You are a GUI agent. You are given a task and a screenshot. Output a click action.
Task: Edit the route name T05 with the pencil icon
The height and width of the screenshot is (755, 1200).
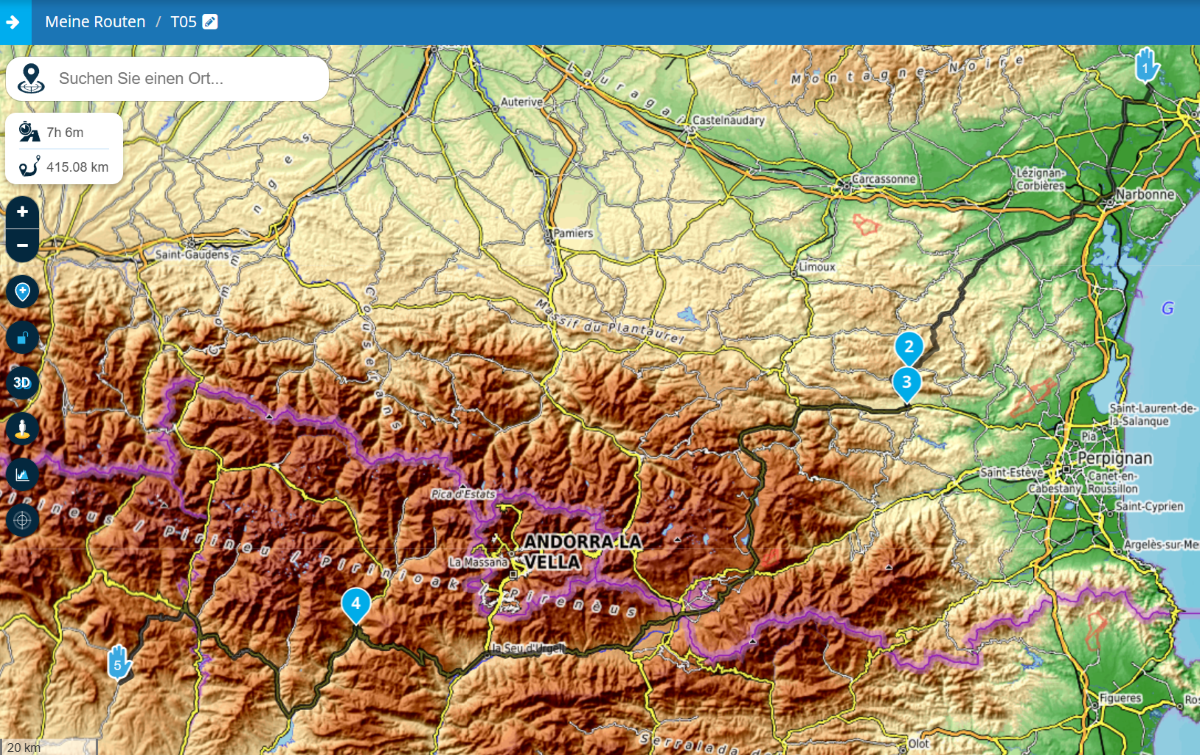click(210, 22)
